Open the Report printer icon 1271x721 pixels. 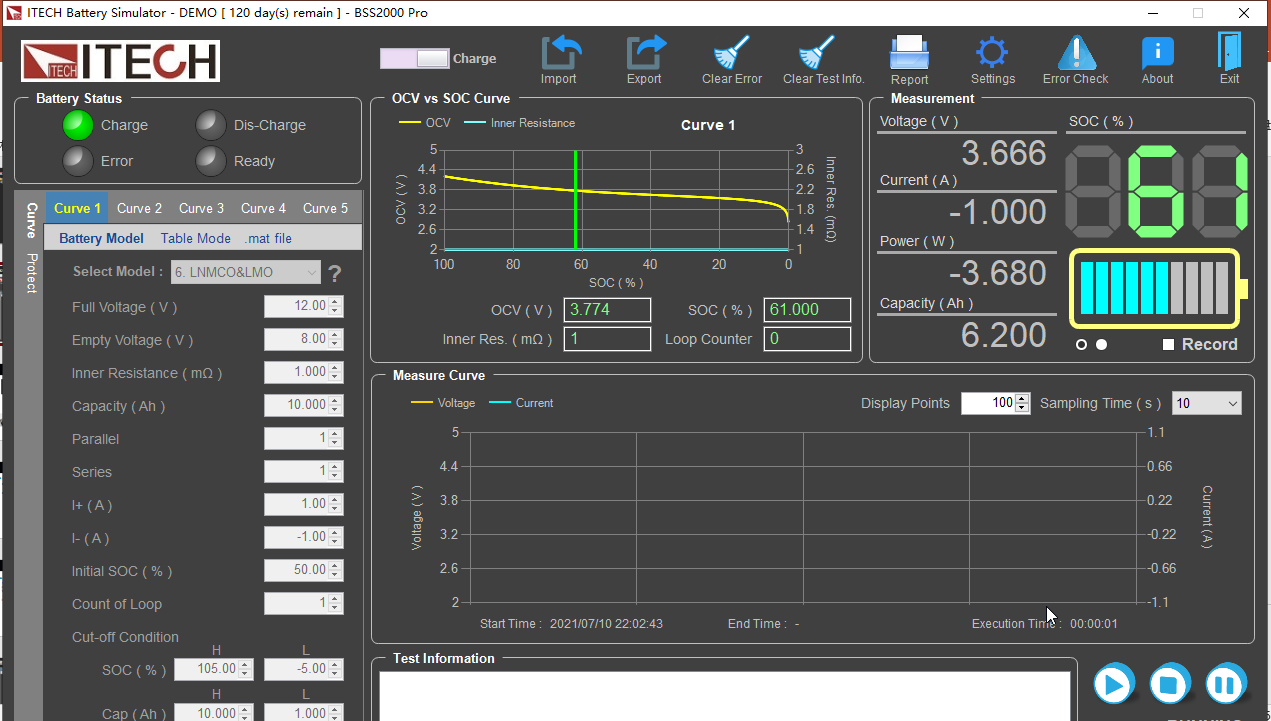909,53
